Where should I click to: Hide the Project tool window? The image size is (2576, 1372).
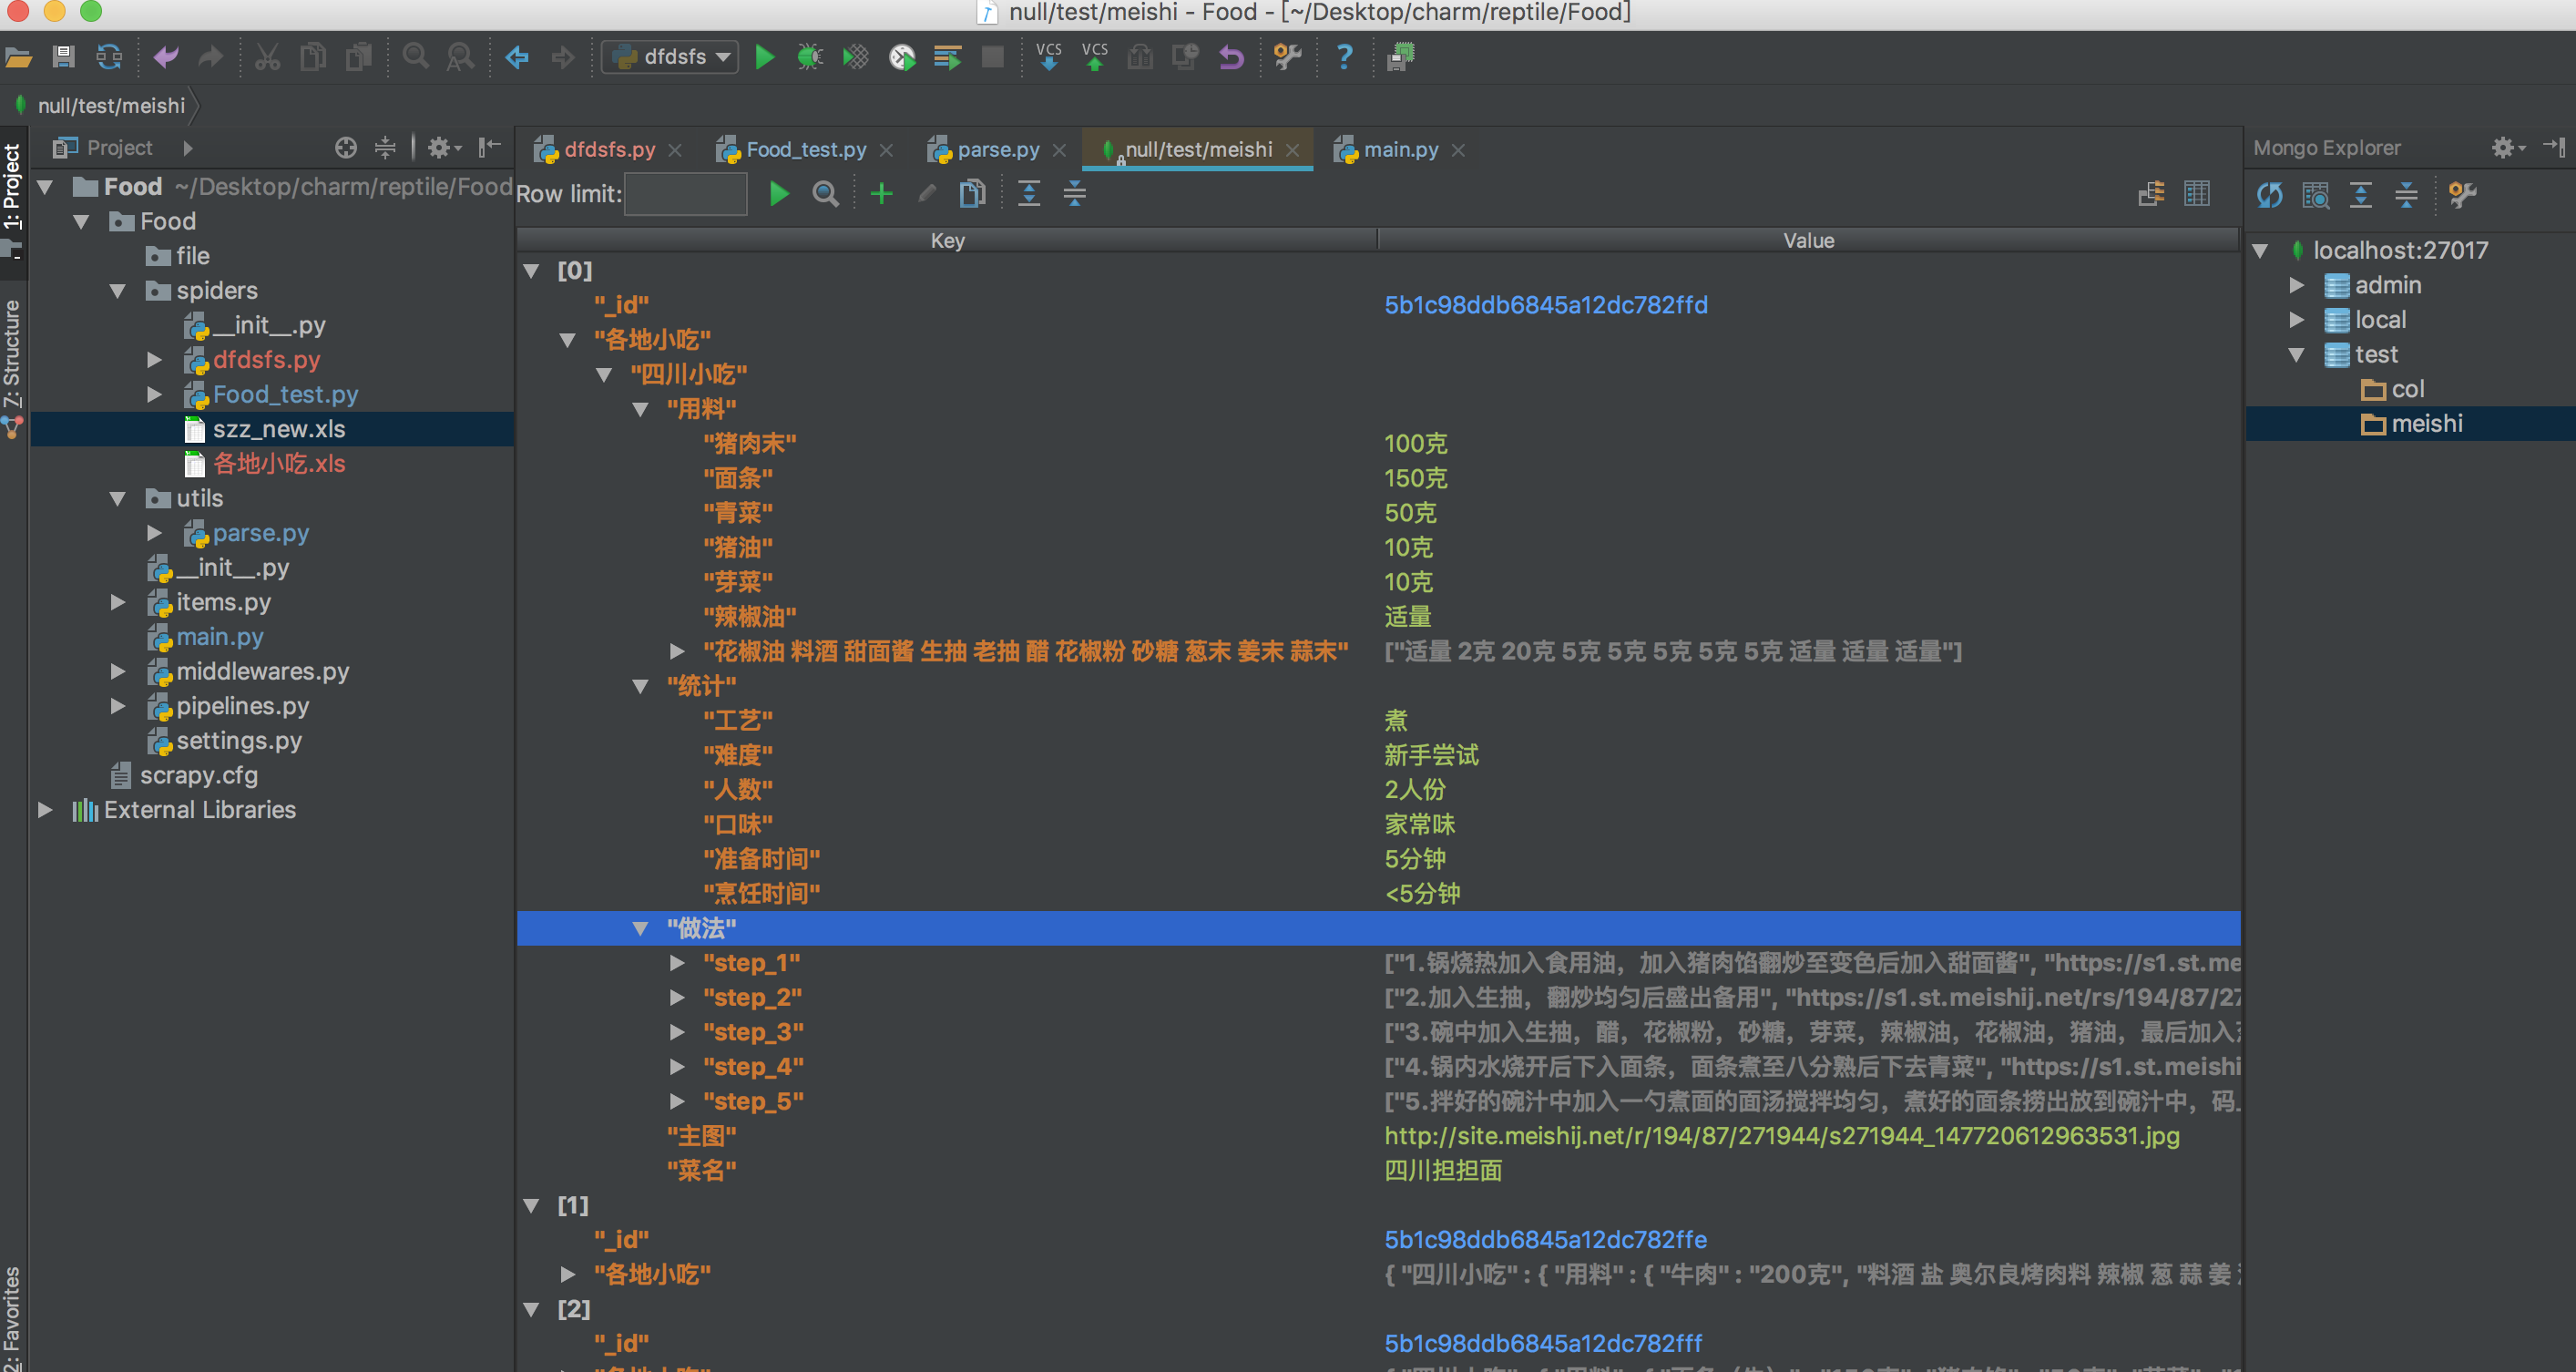[x=490, y=148]
